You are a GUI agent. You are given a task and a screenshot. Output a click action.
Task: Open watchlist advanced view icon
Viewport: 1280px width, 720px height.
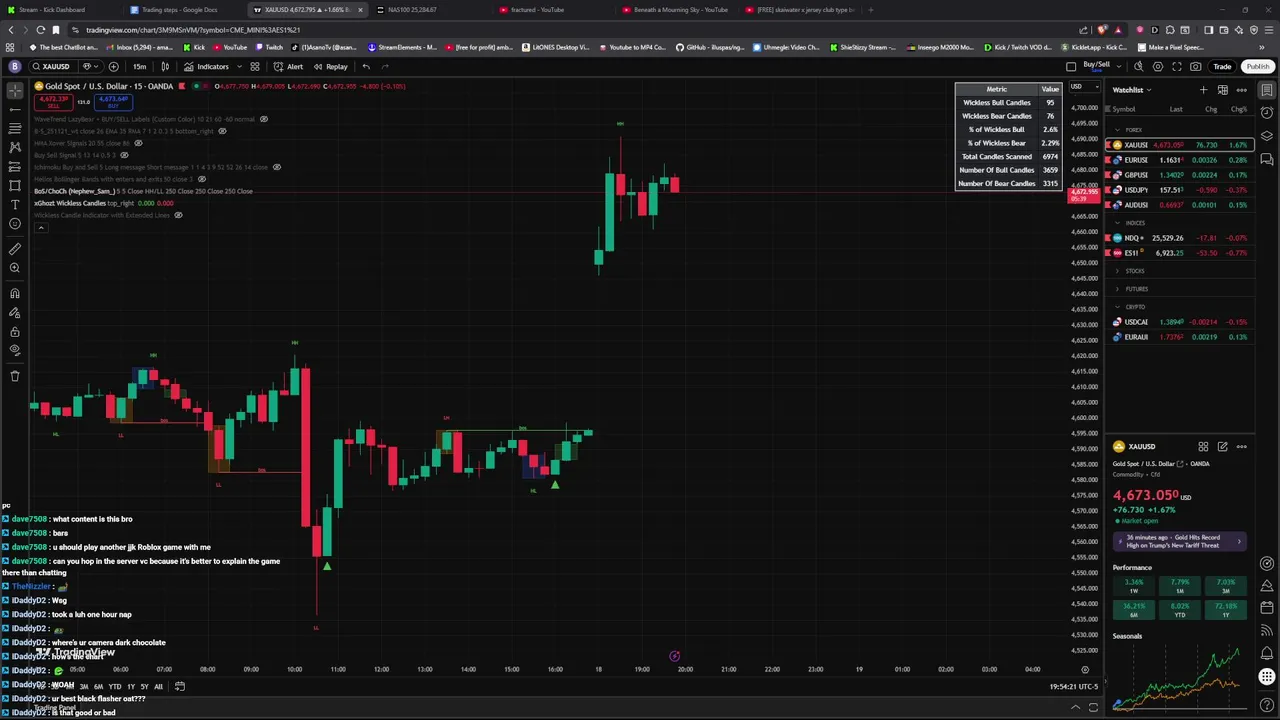point(1222,90)
